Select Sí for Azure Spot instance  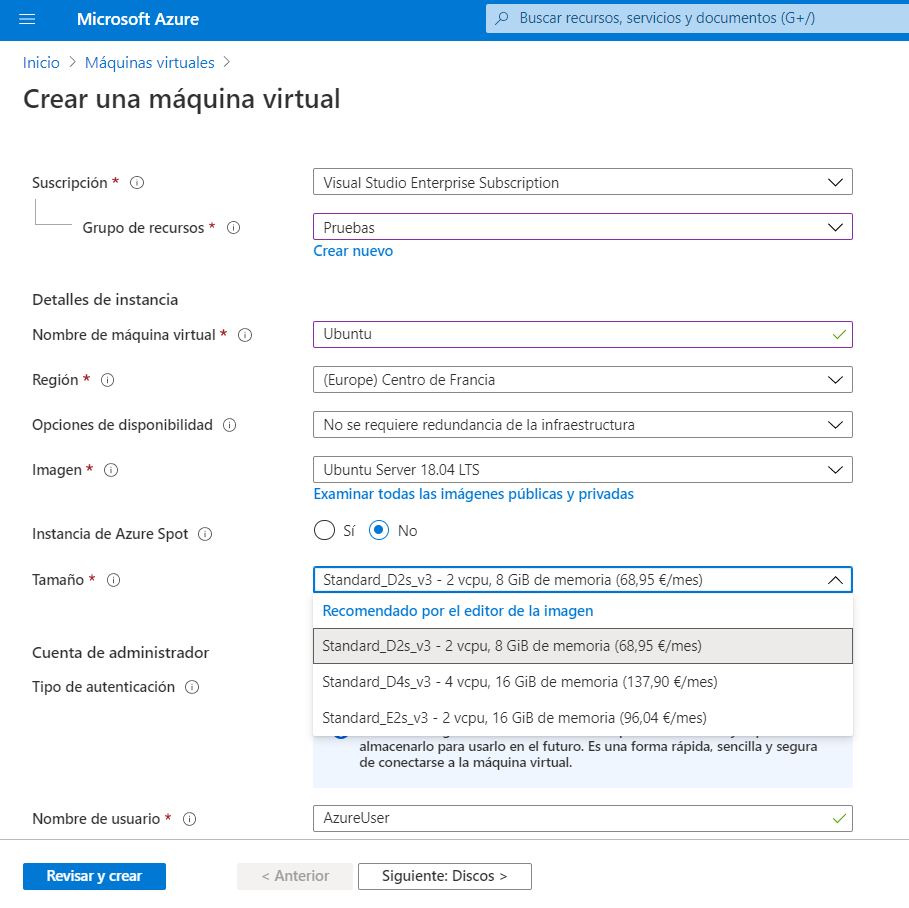point(324,530)
